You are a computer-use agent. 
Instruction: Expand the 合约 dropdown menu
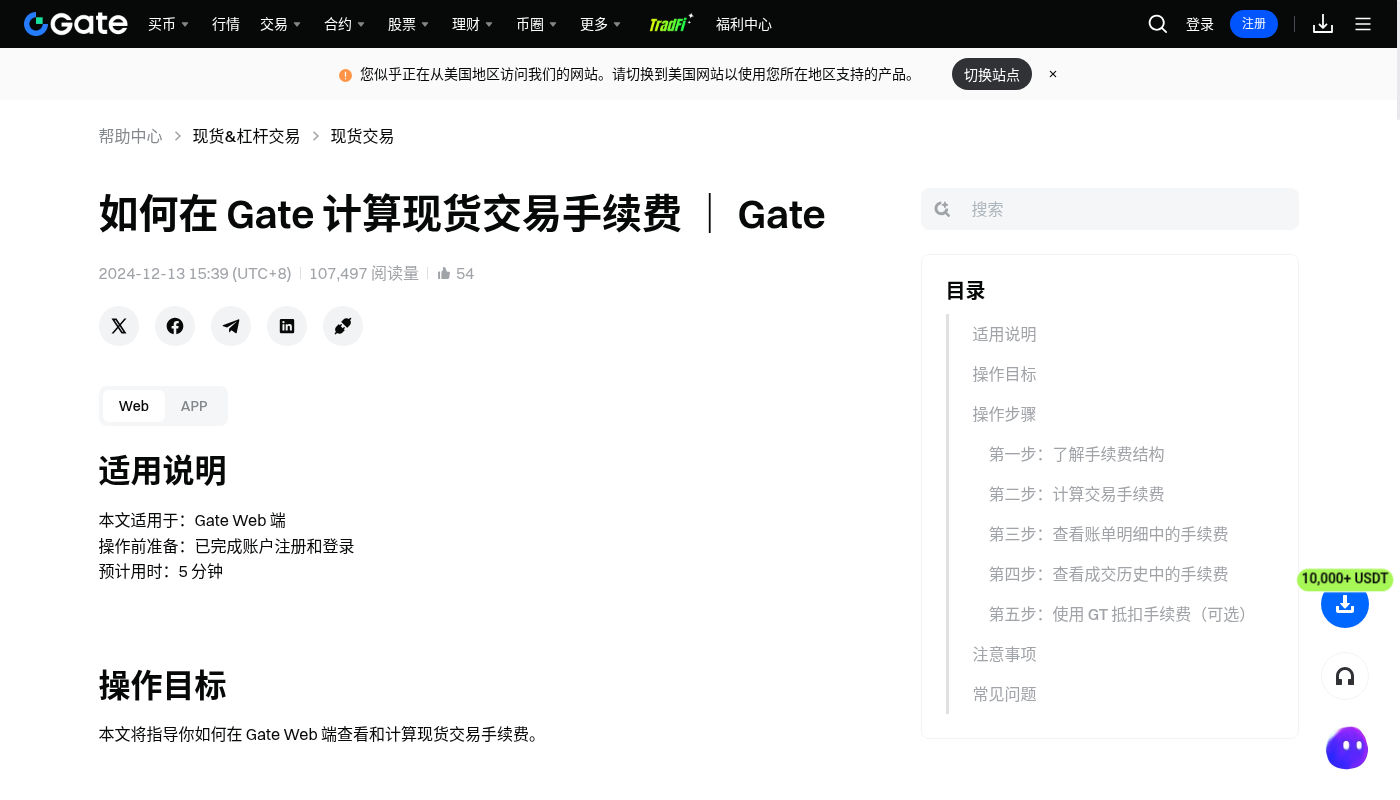coord(344,24)
